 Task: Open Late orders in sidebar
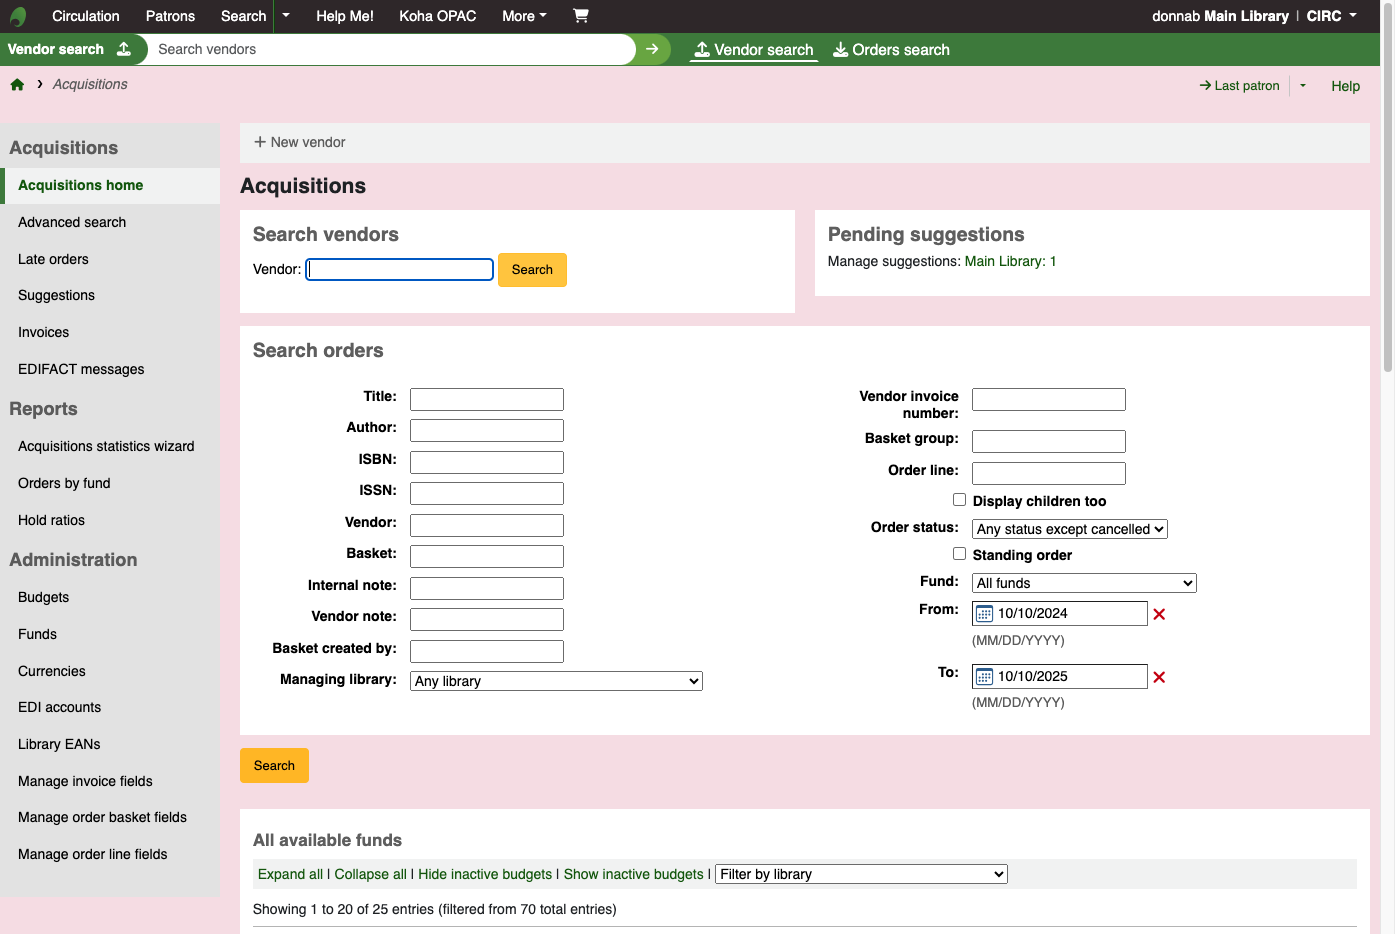(53, 259)
